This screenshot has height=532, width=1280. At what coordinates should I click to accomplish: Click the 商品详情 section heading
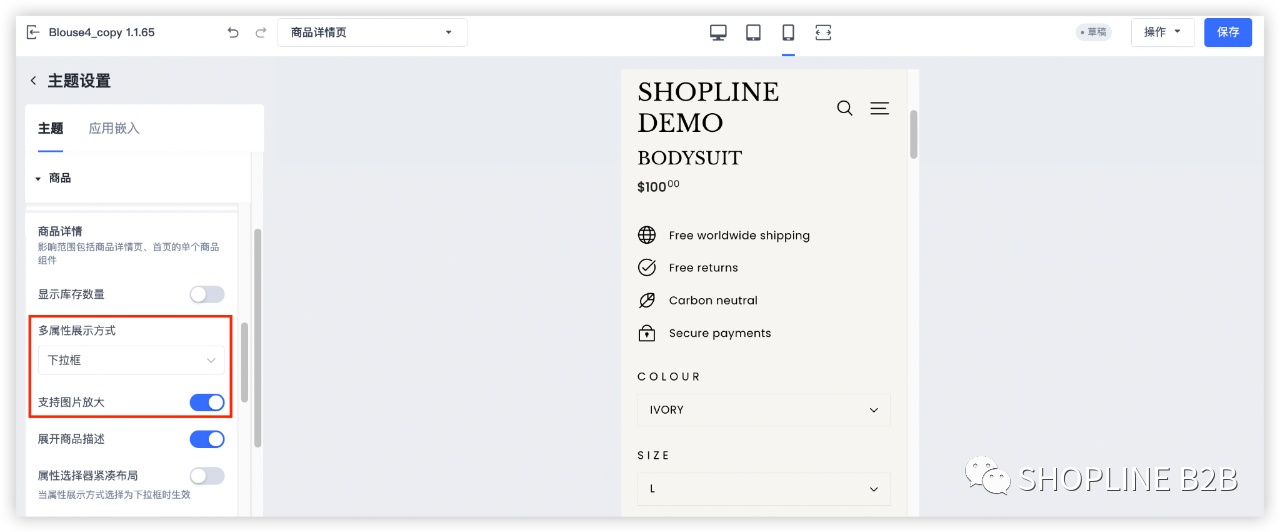point(60,231)
